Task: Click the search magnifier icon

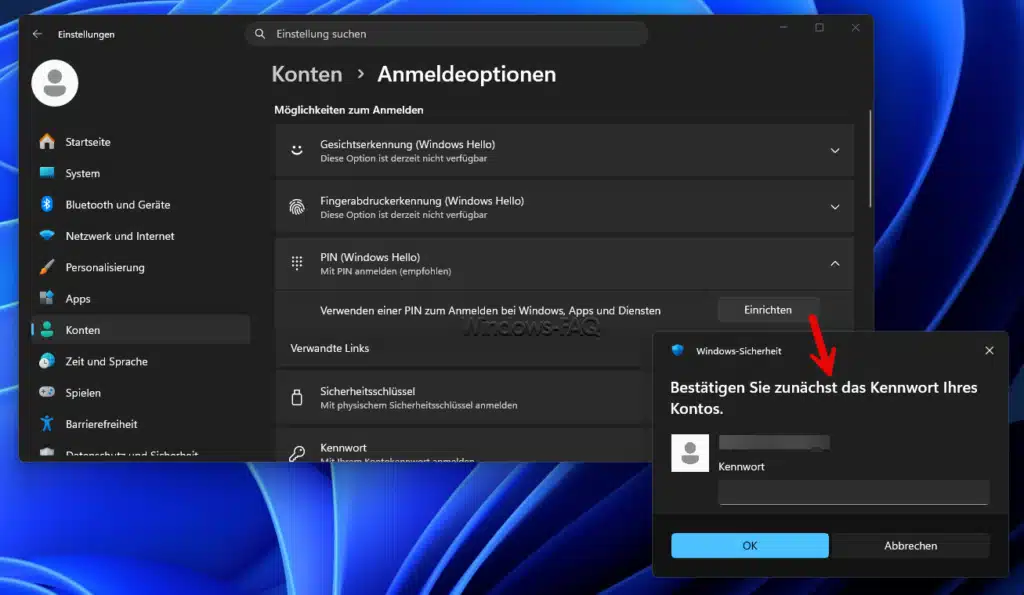Action: coord(260,34)
